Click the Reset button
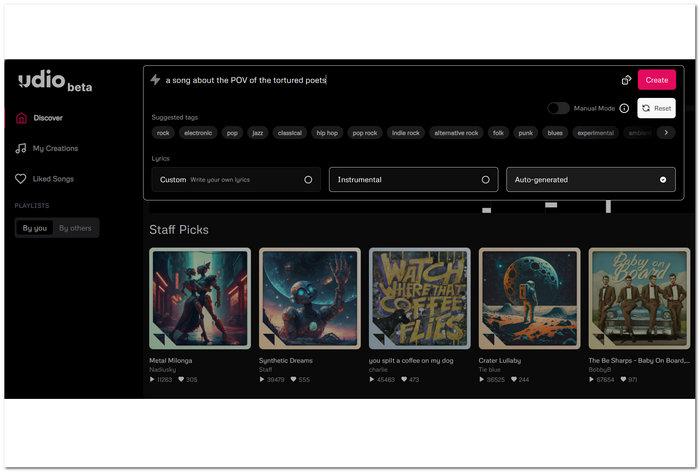The height and width of the screenshot is (472, 700). (656, 108)
